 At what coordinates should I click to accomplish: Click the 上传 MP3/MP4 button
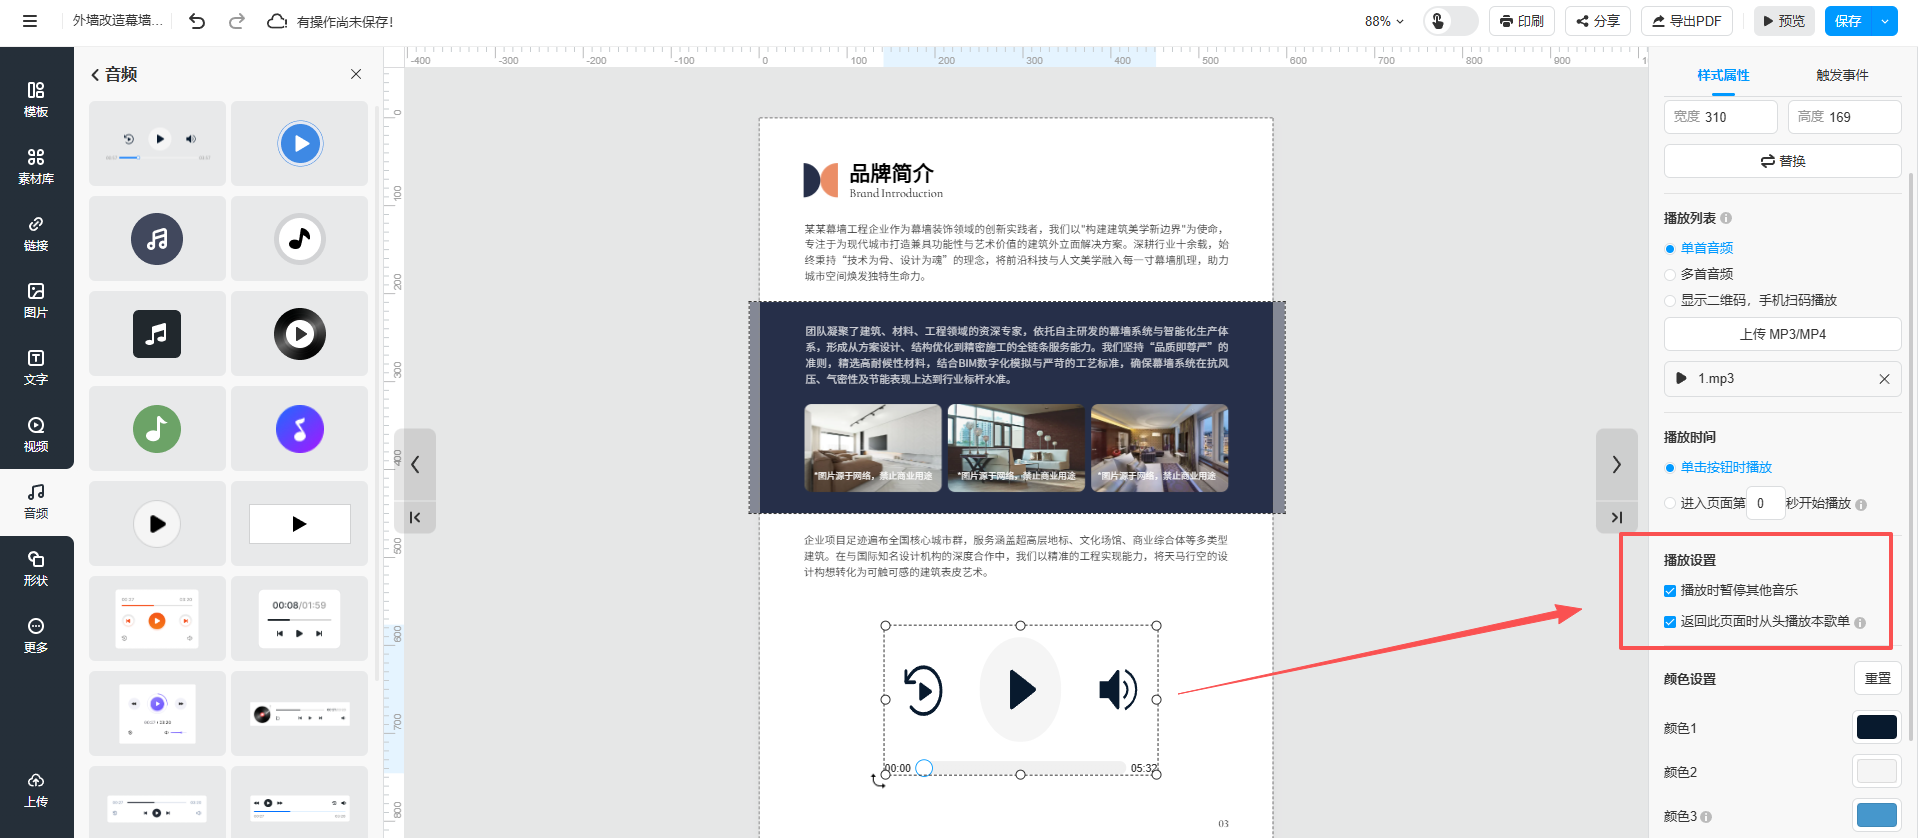pos(1782,334)
